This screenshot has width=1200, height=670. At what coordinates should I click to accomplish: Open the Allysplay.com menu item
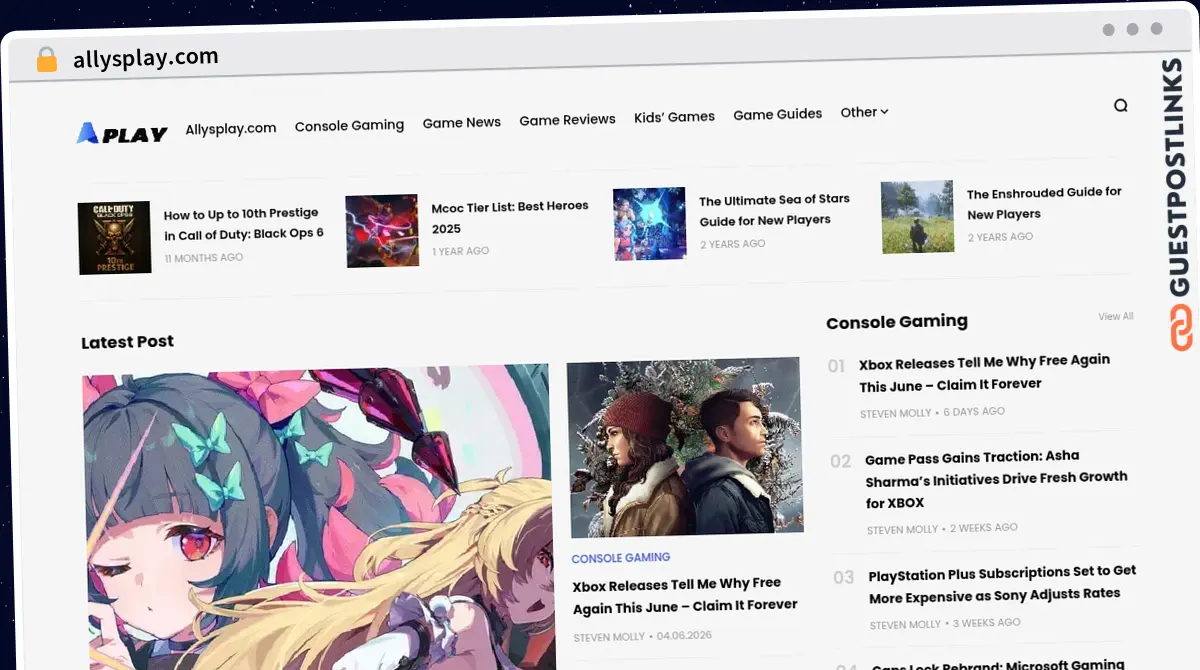coord(231,129)
